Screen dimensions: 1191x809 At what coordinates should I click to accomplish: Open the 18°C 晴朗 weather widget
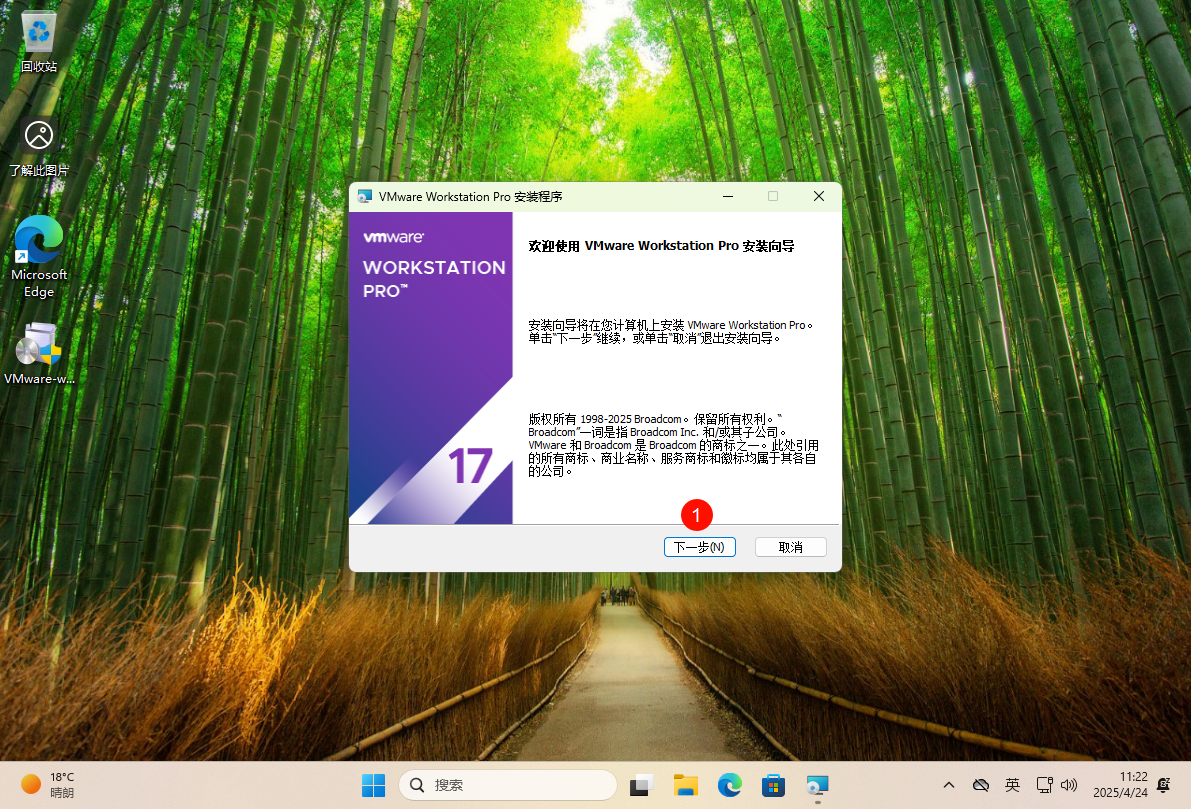point(48,785)
